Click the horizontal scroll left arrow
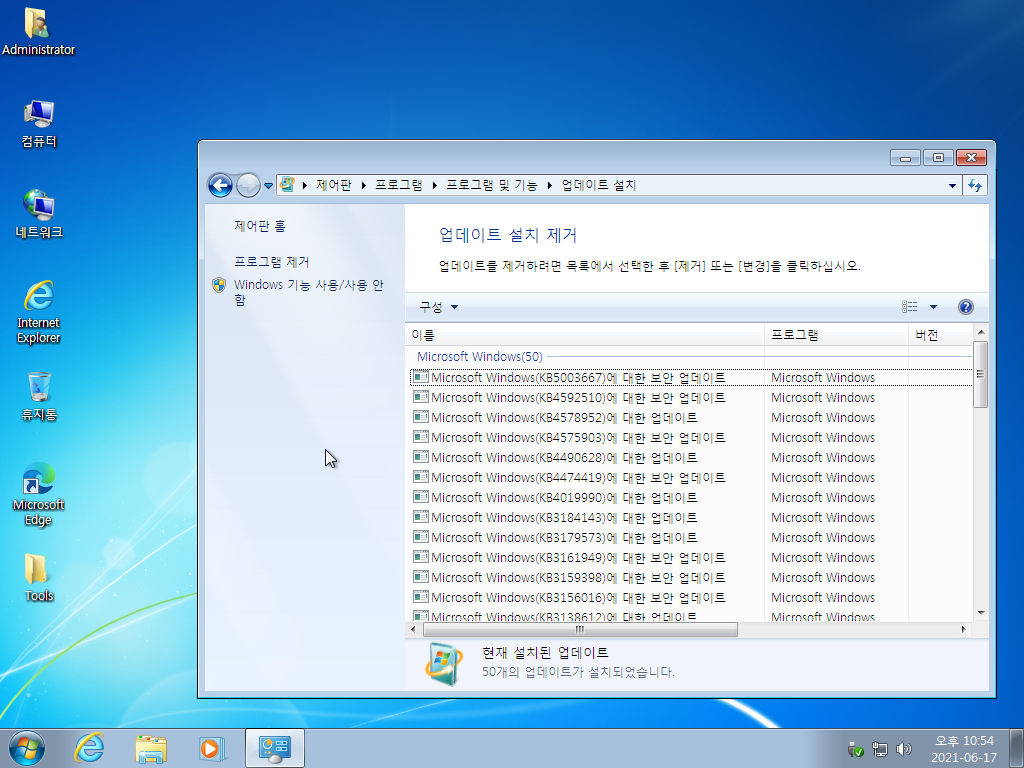This screenshot has width=1024, height=768. [413, 630]
